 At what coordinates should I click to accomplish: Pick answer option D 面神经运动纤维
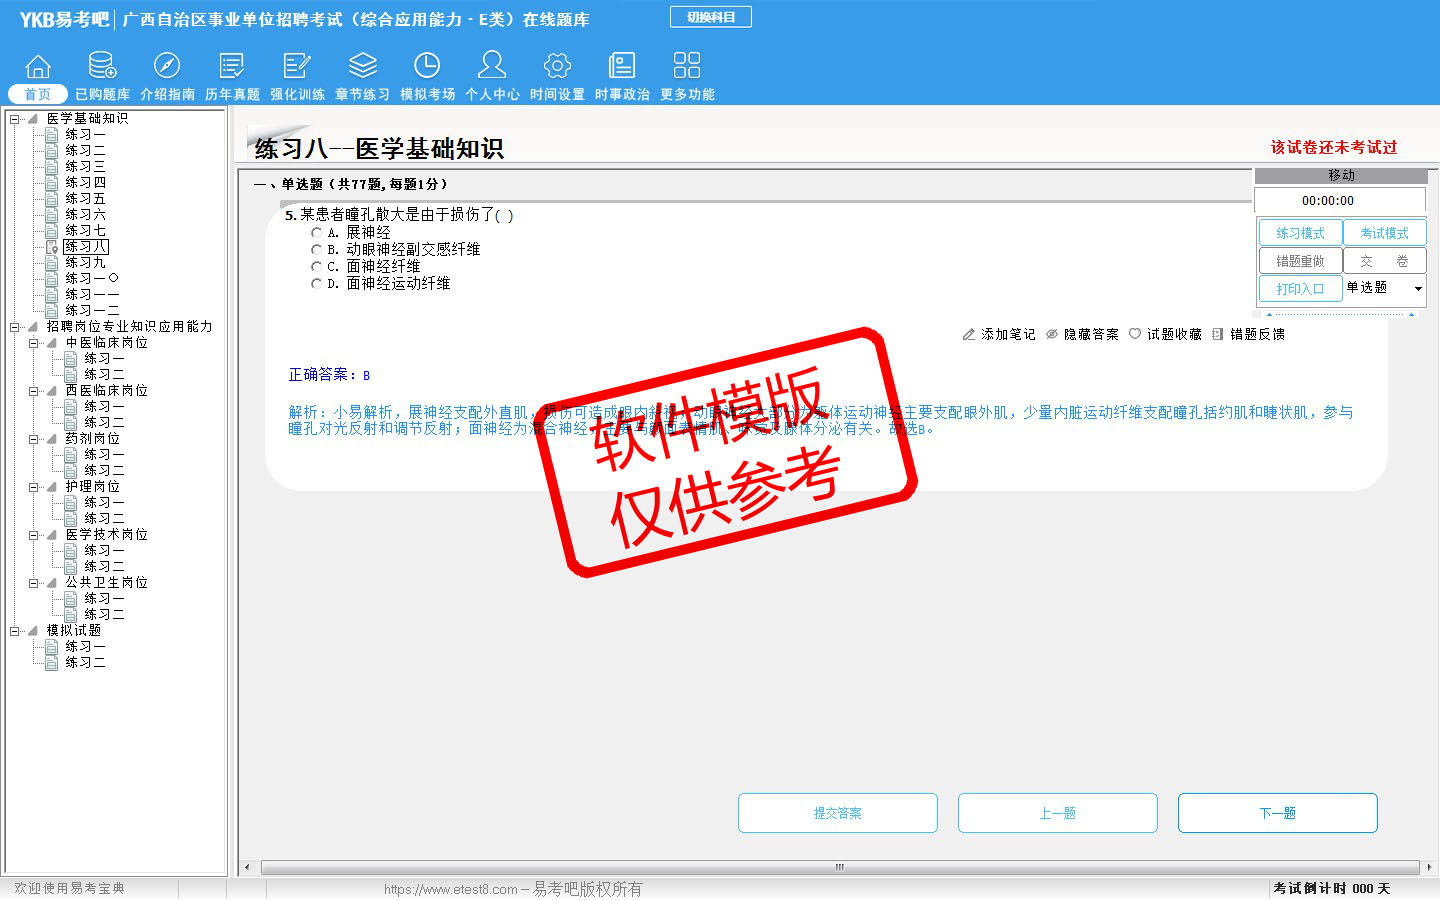tap(317, 284)
